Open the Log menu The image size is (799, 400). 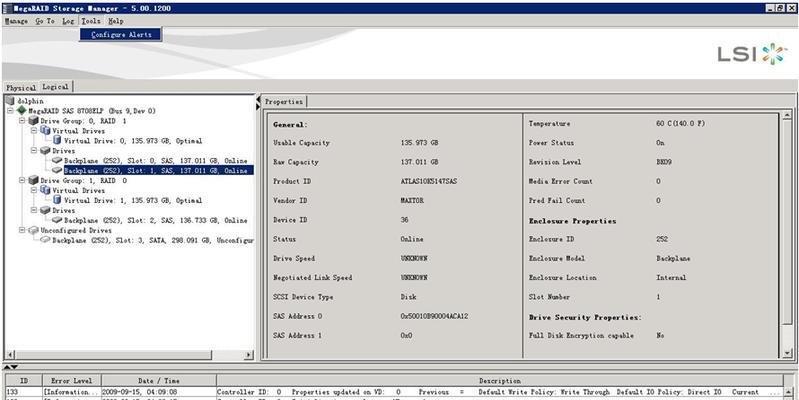click(68, 21)
